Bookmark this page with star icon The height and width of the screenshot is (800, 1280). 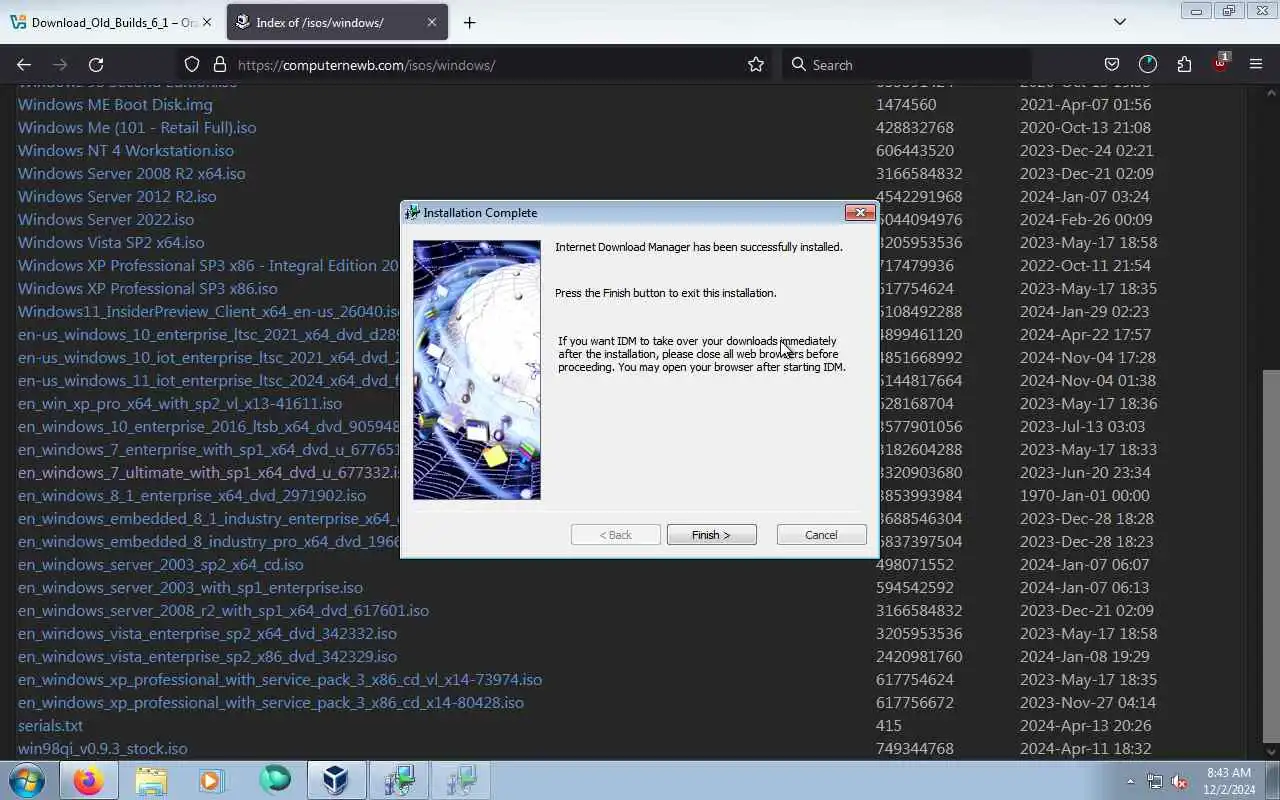coord(756,64)
